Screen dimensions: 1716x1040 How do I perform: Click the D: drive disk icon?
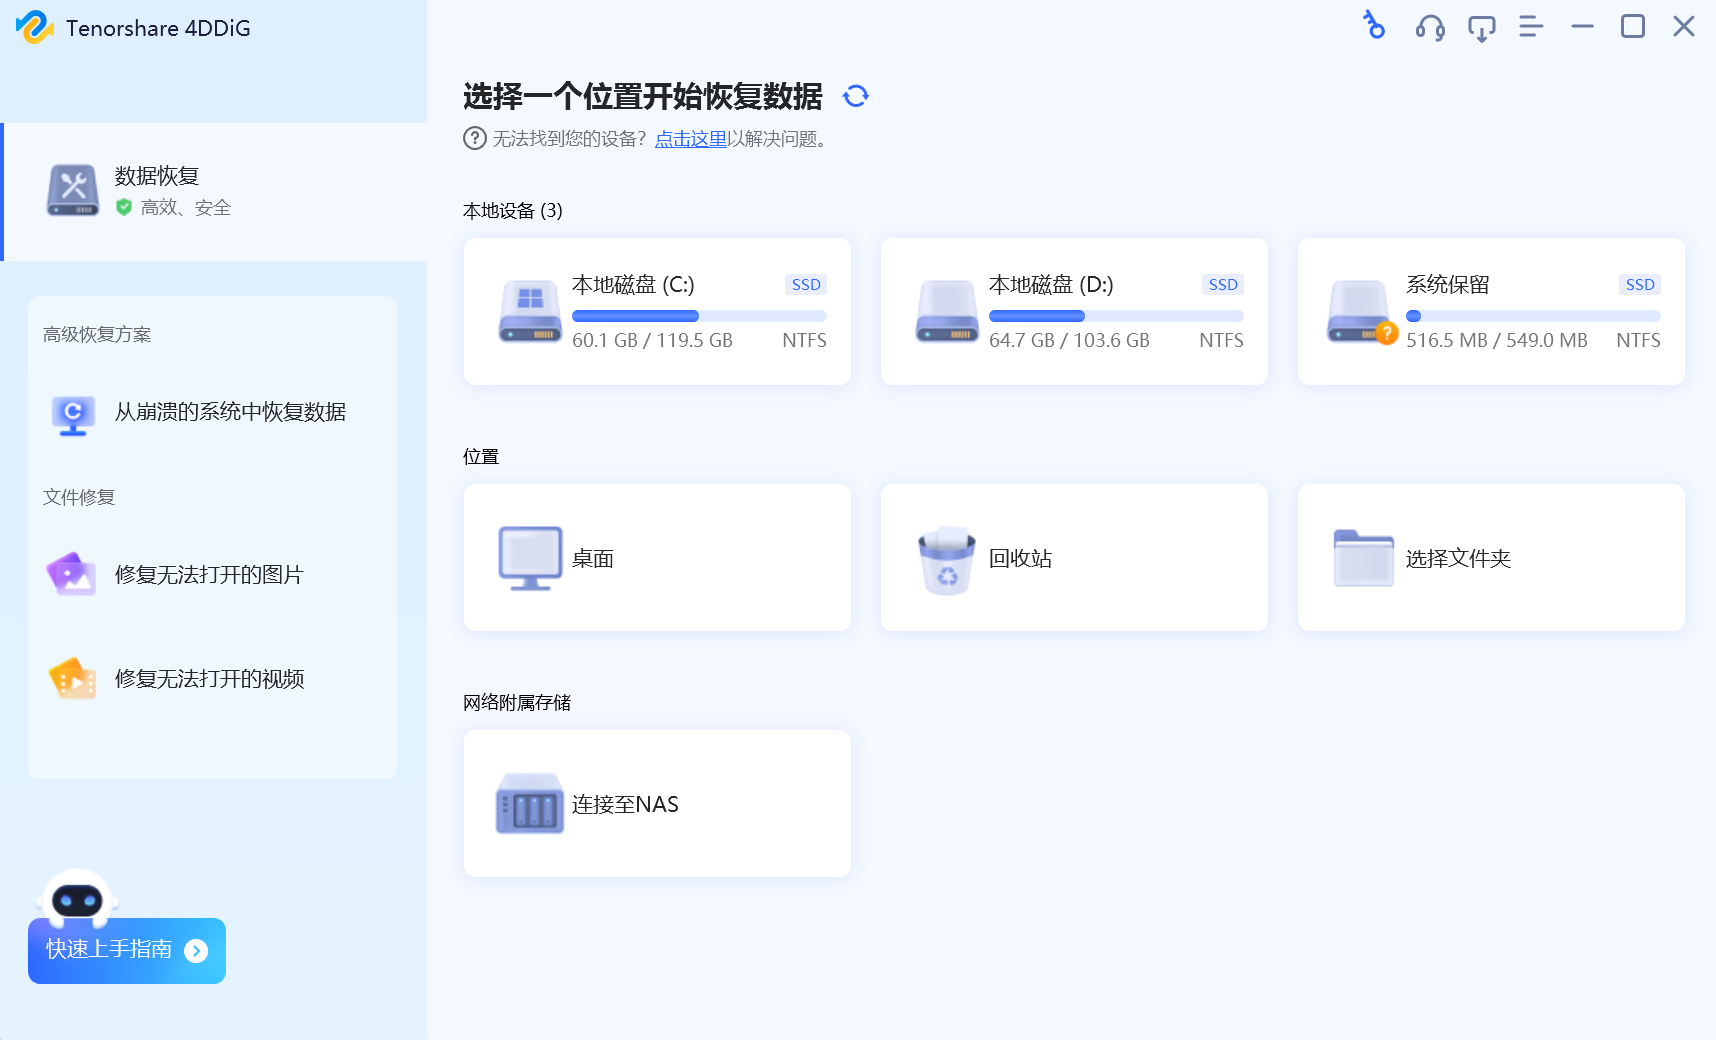click(x=947, y=311)
